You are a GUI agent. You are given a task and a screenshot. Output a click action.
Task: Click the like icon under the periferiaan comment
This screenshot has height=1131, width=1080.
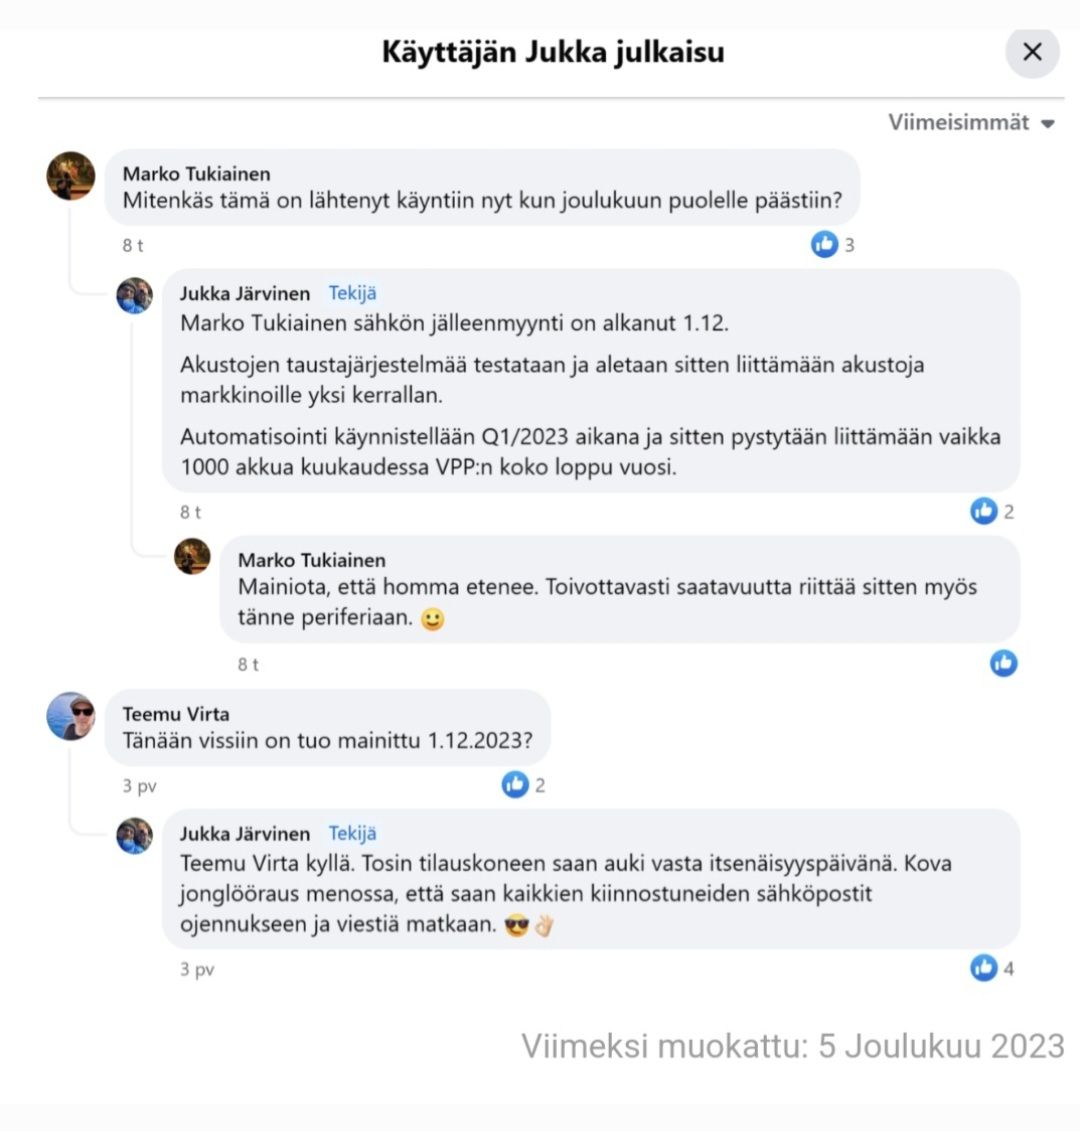tap(1004, 663)
